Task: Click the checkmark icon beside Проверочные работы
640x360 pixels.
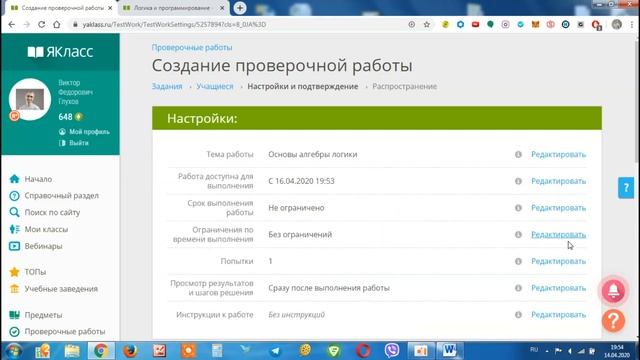Action: pos(14,331)
